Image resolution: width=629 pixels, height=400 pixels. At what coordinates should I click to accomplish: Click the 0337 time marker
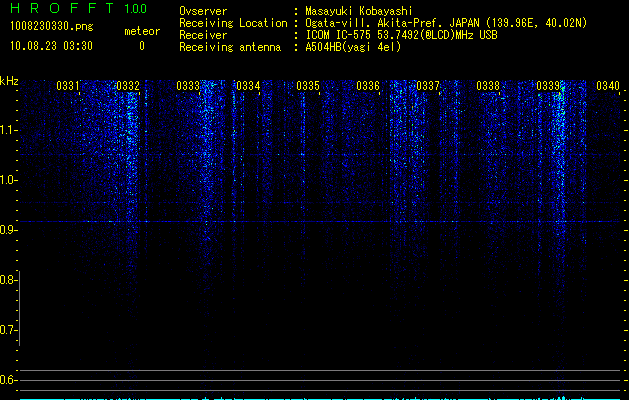coord(428,86)
